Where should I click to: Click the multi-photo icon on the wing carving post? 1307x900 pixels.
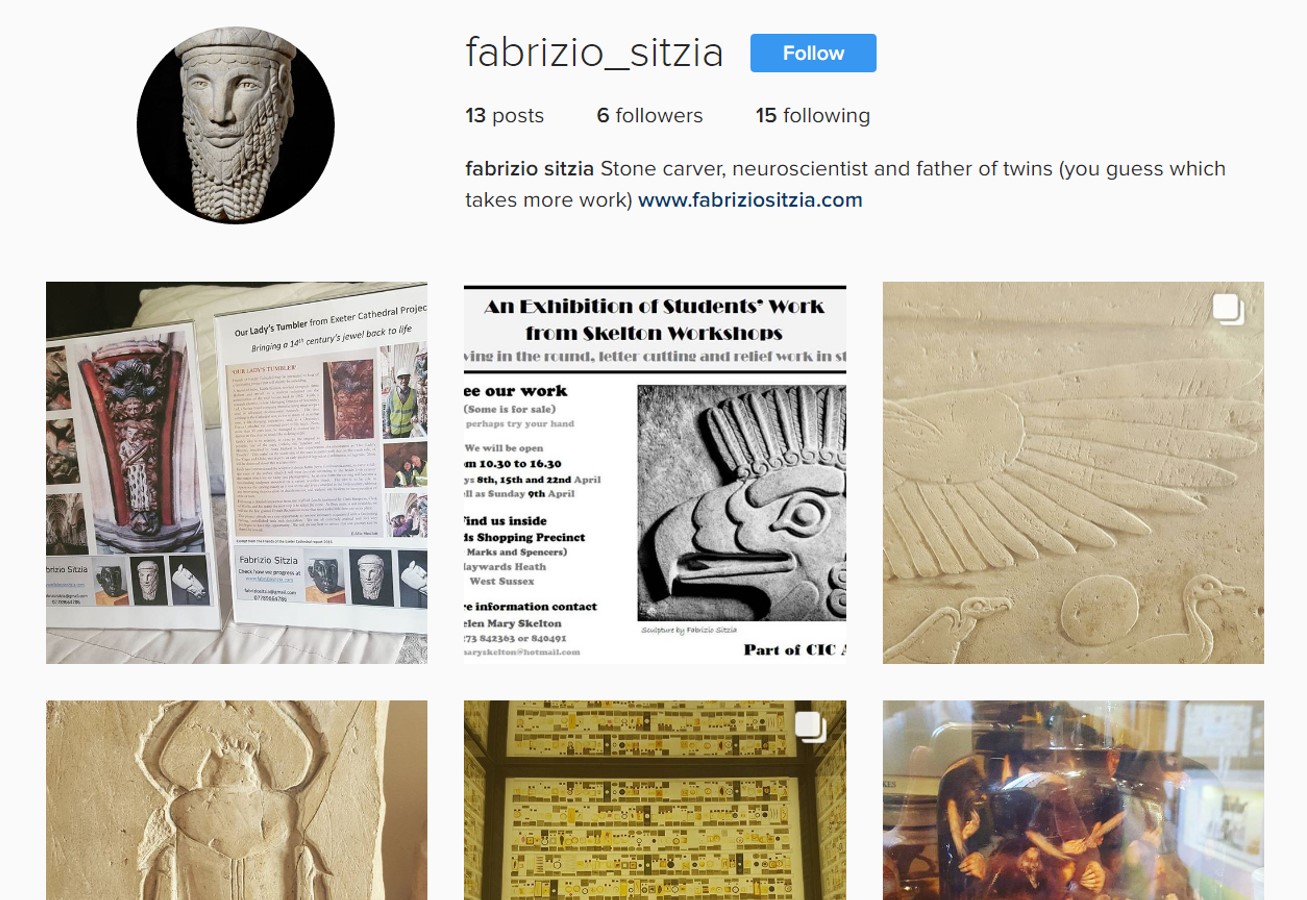1228,309
